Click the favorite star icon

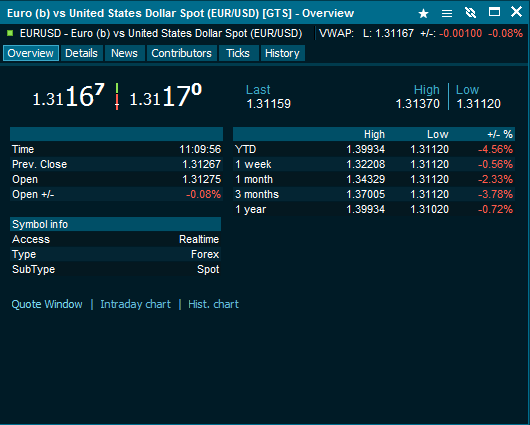pyautogui.click(x=423, y=14)
